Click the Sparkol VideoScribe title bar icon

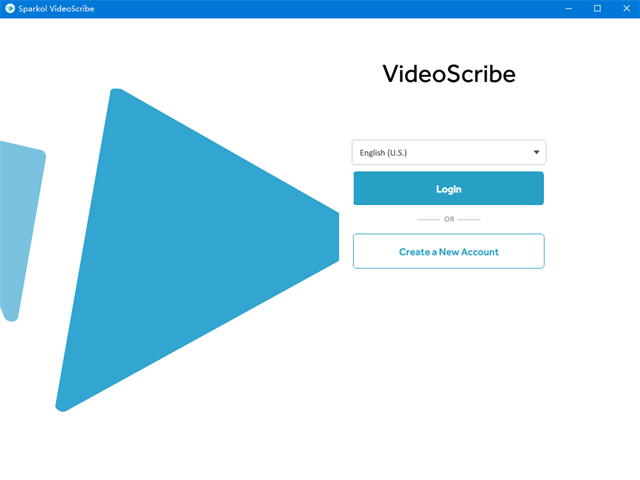(x=10, y=9)
